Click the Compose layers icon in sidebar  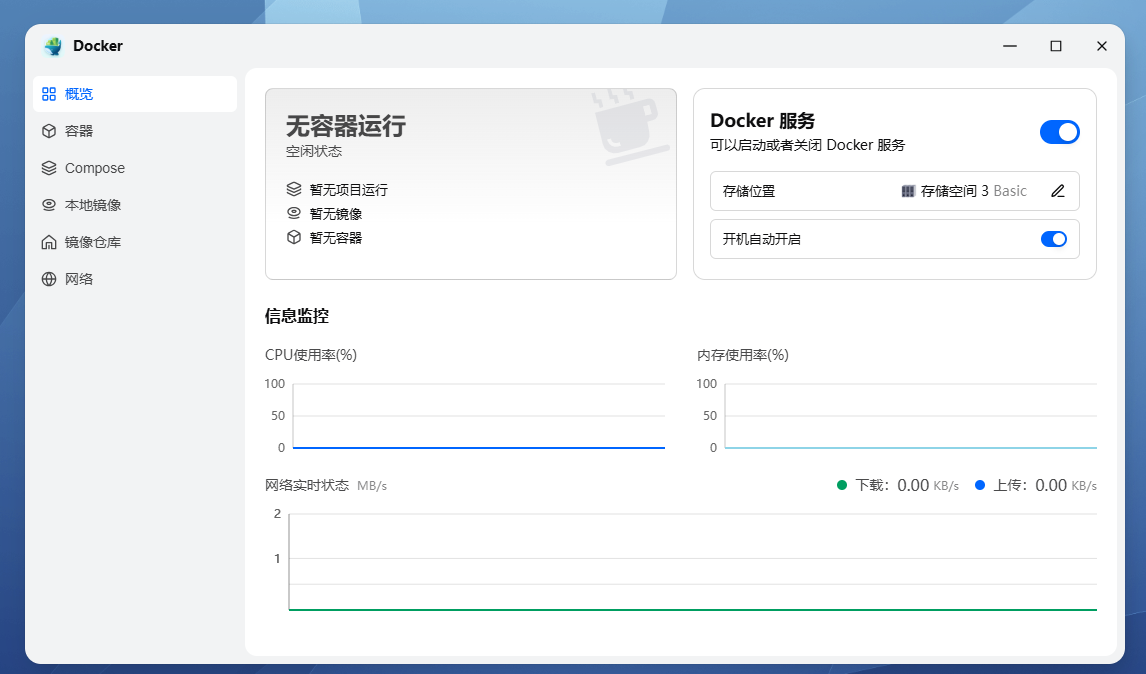coord(48,168)
